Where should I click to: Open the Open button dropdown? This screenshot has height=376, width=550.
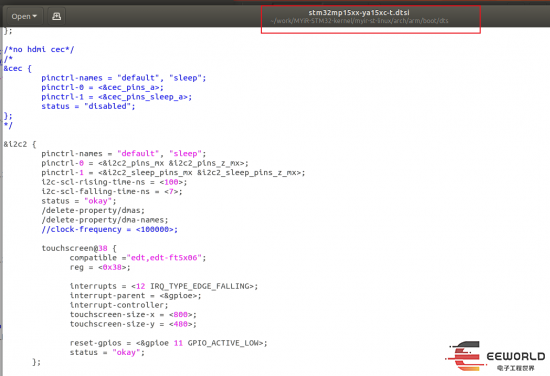(x=24, y=16)
